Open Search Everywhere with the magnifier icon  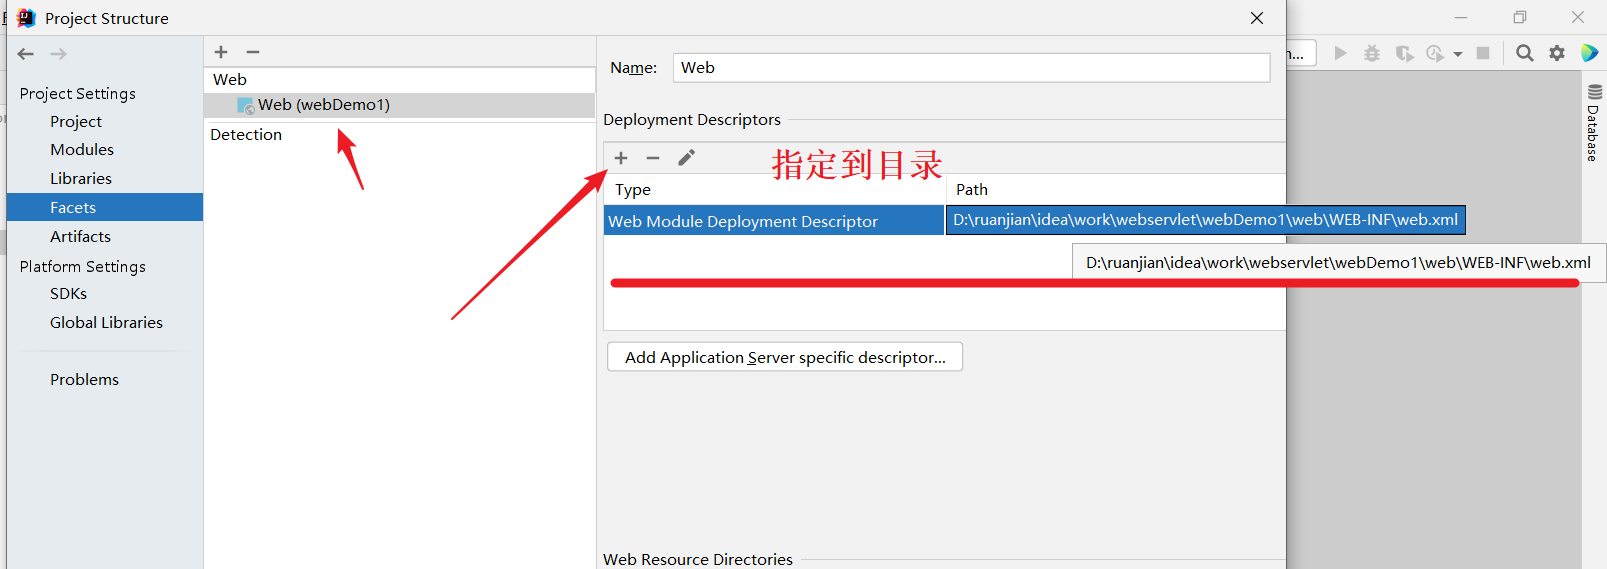click(x=1525, y=53)
